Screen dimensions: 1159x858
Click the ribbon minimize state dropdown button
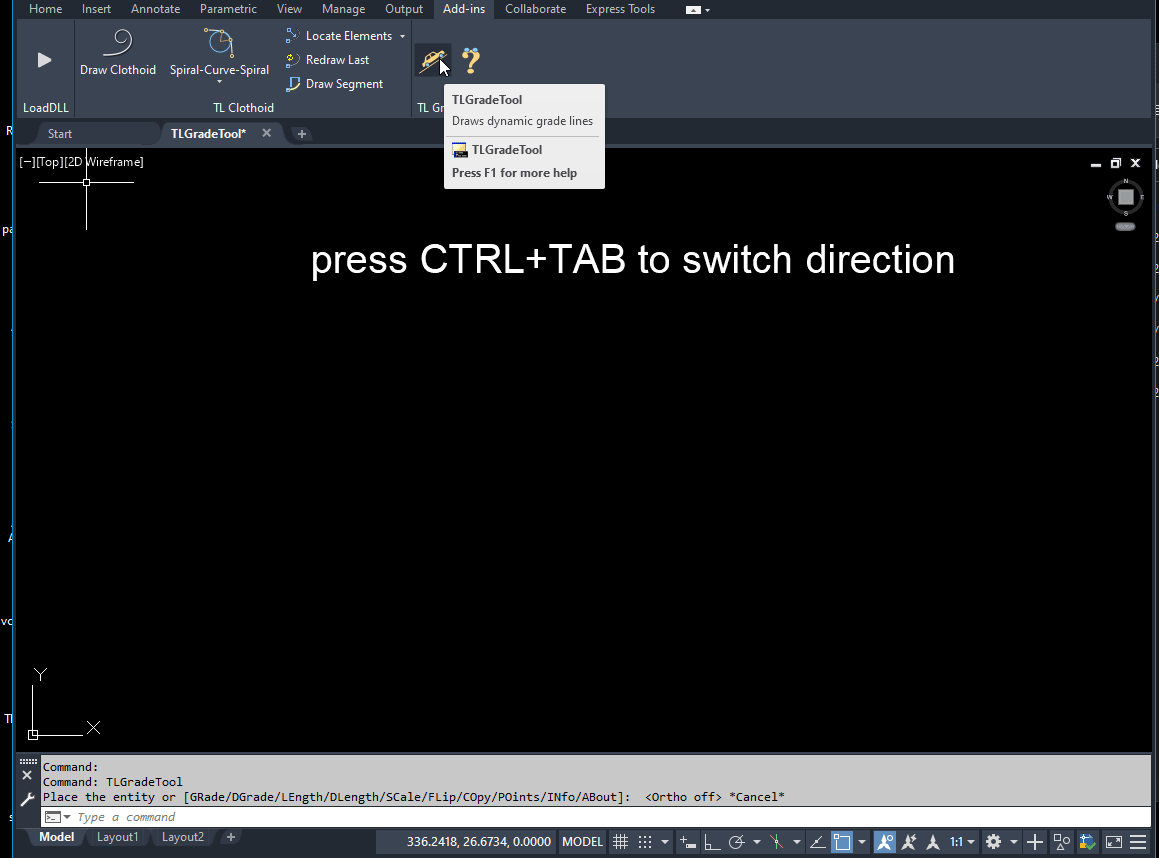pyautogui.click(x=698, y=10)
